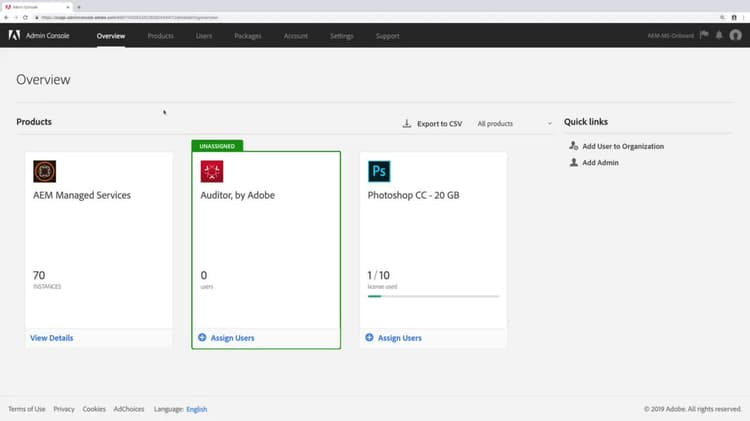Open the Terms of Use footer link
This screenshot has height=421, width=750.
click(27, 409)
